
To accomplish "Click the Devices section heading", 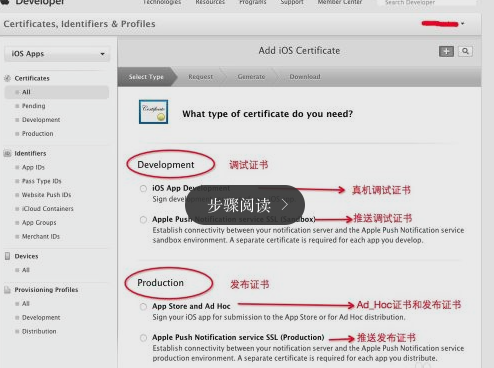I will 26,256.
